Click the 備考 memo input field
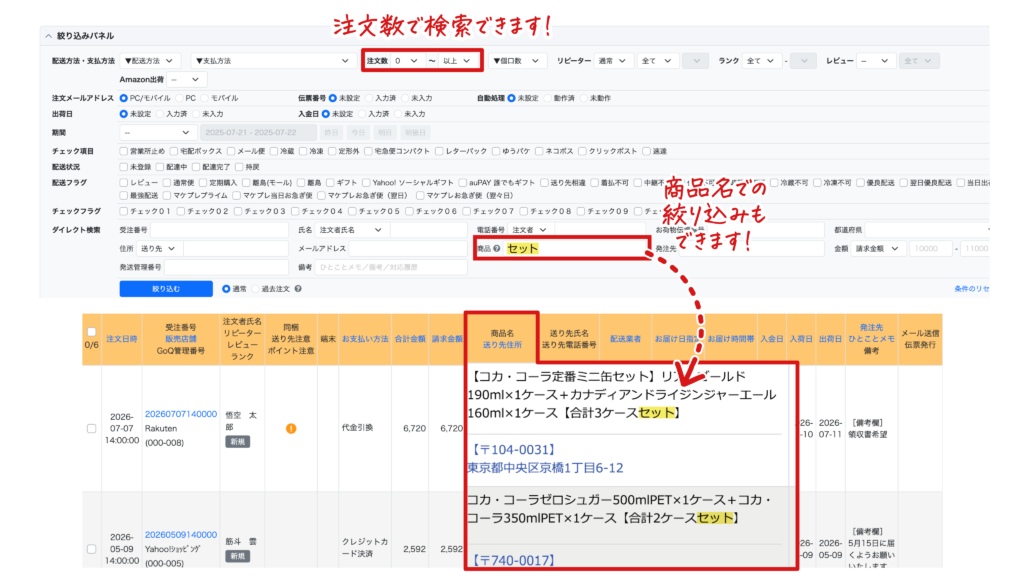The width and height of the screenshot is (1024, 583). 391,267
